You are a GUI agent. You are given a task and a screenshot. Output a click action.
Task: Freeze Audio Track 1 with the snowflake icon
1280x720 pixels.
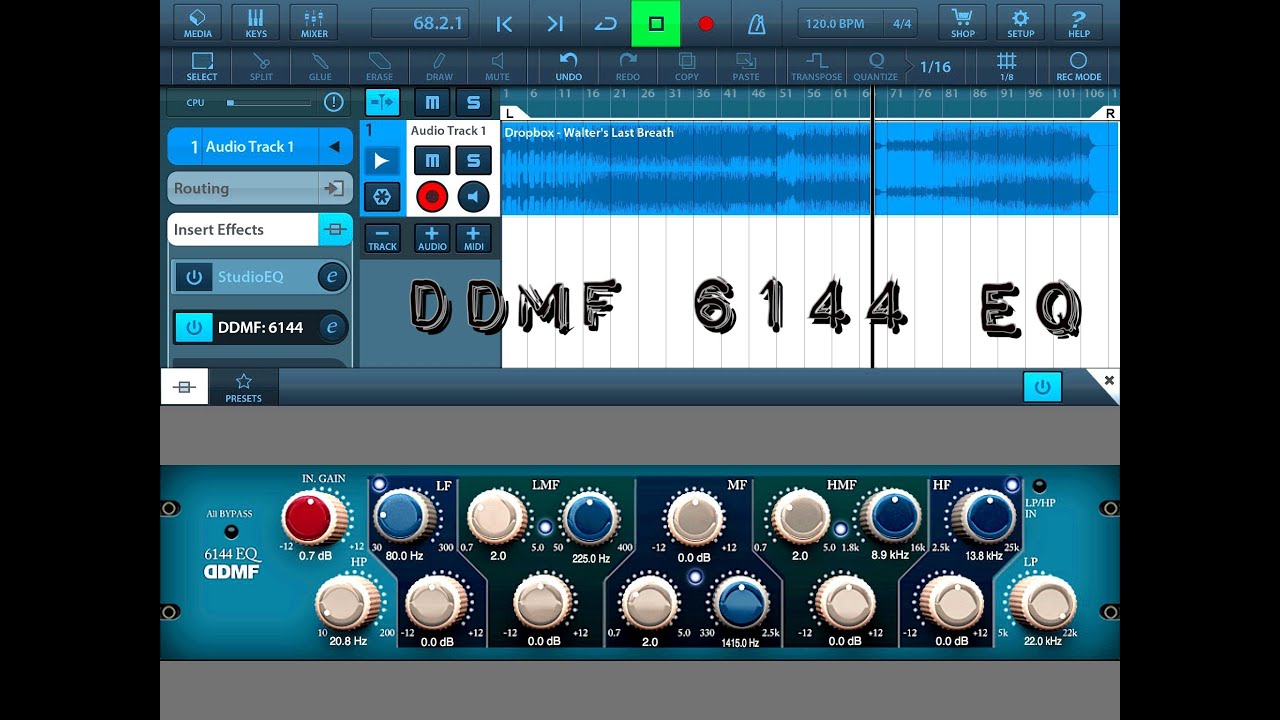point(382,196)
